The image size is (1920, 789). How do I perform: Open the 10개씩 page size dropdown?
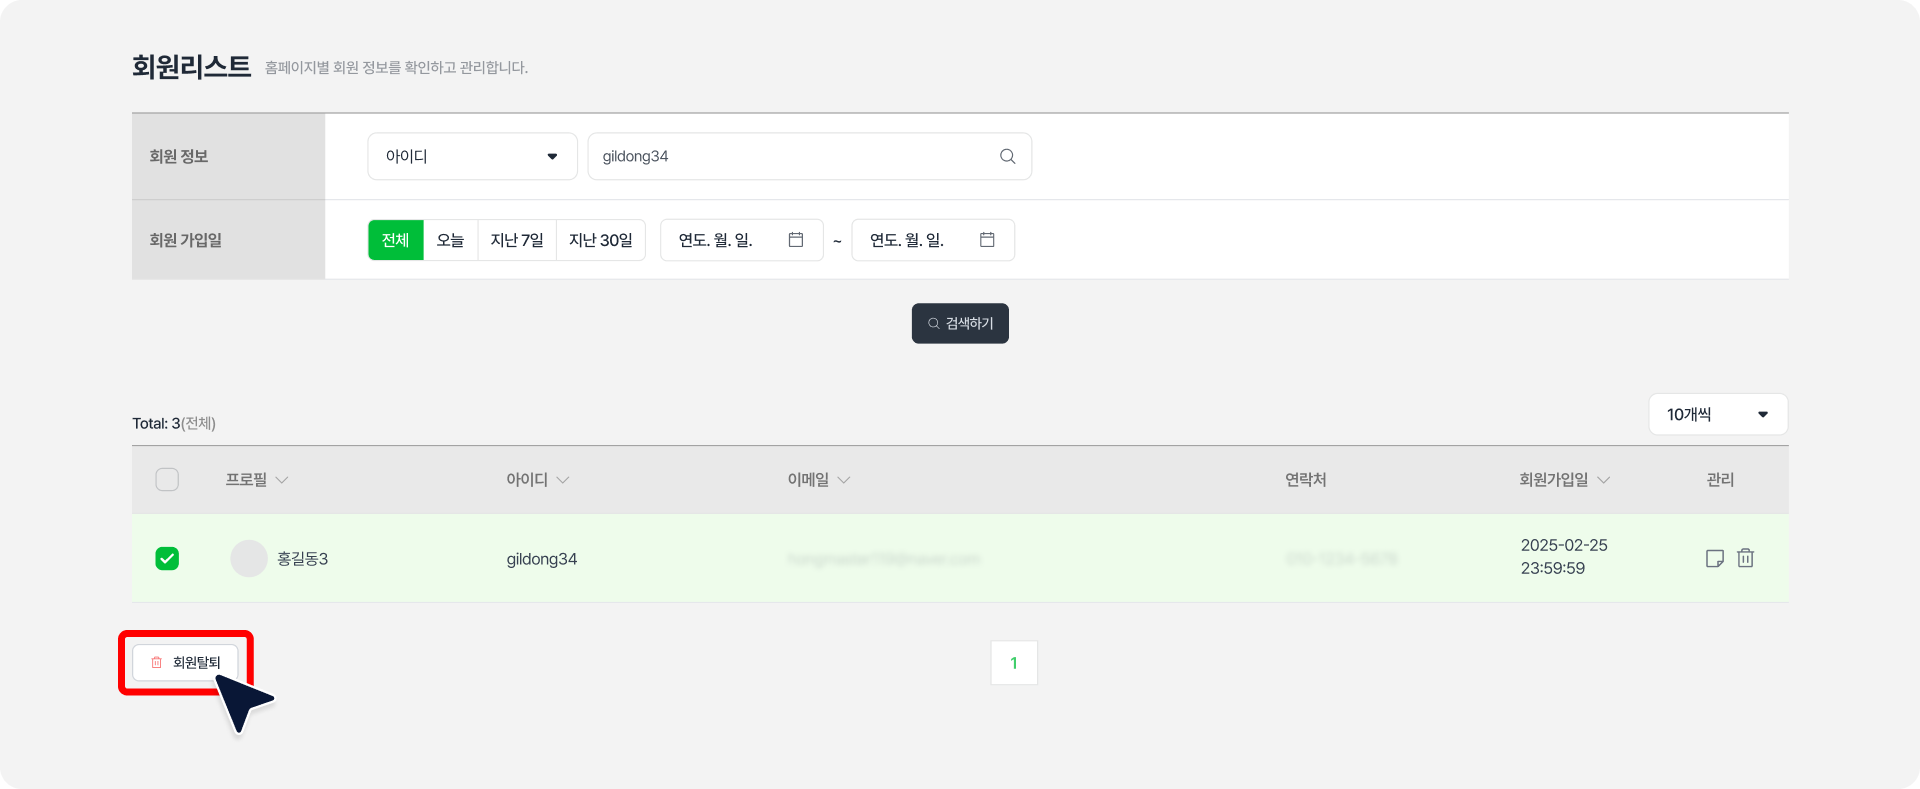pyautogui.click(x=1717, y=414)
